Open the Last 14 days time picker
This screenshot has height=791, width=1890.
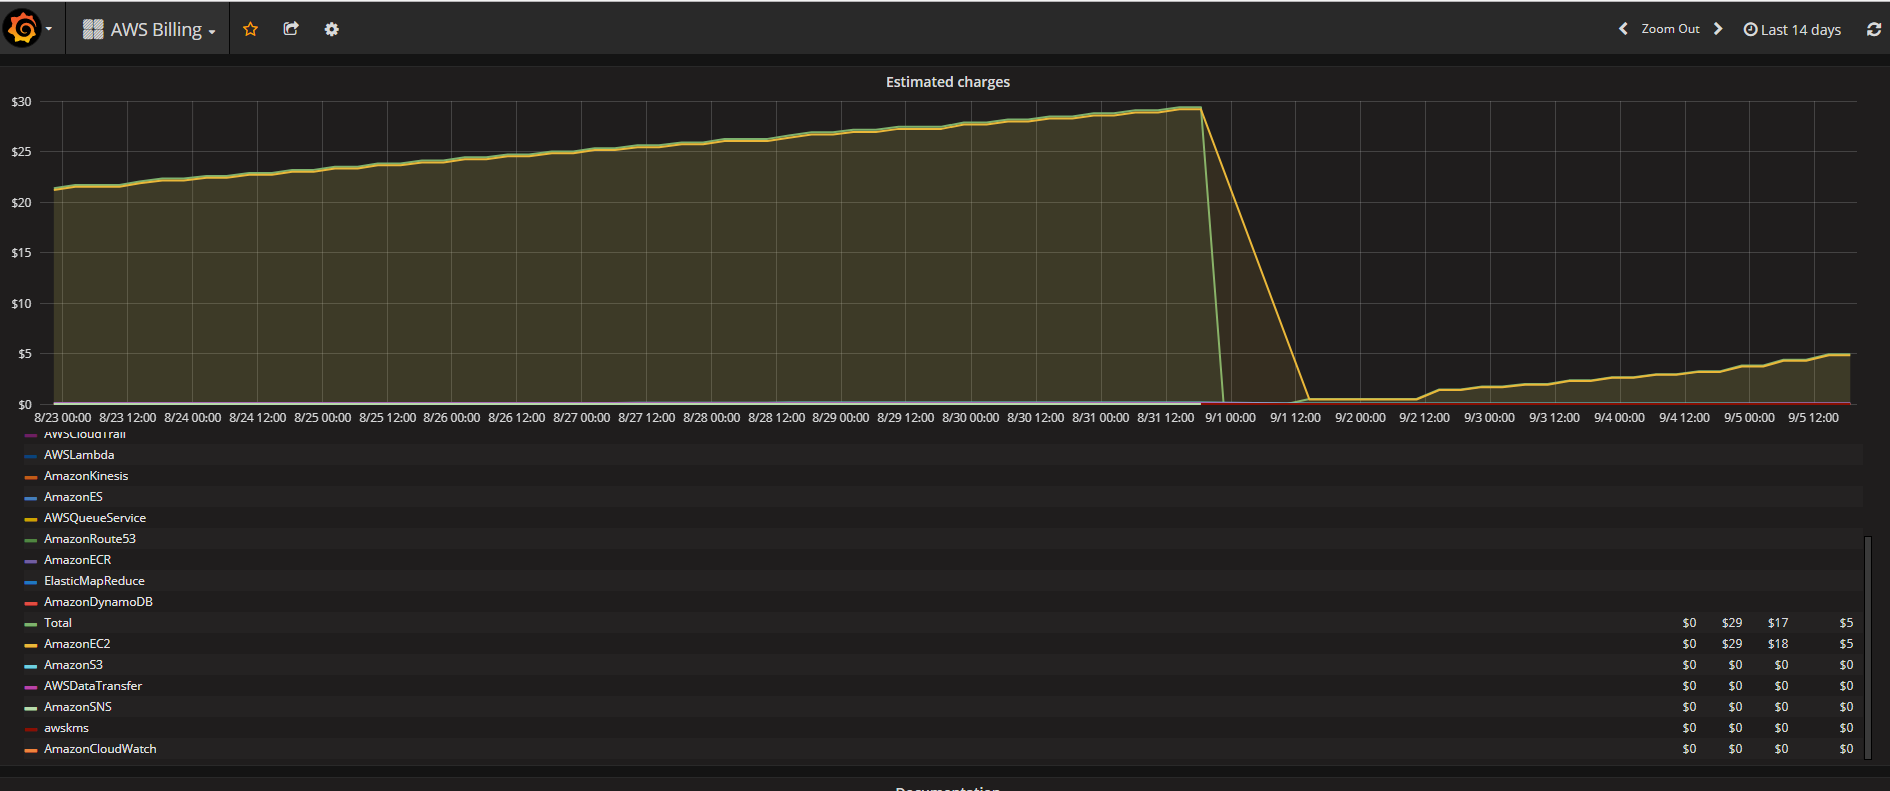tap(1792, 30)
